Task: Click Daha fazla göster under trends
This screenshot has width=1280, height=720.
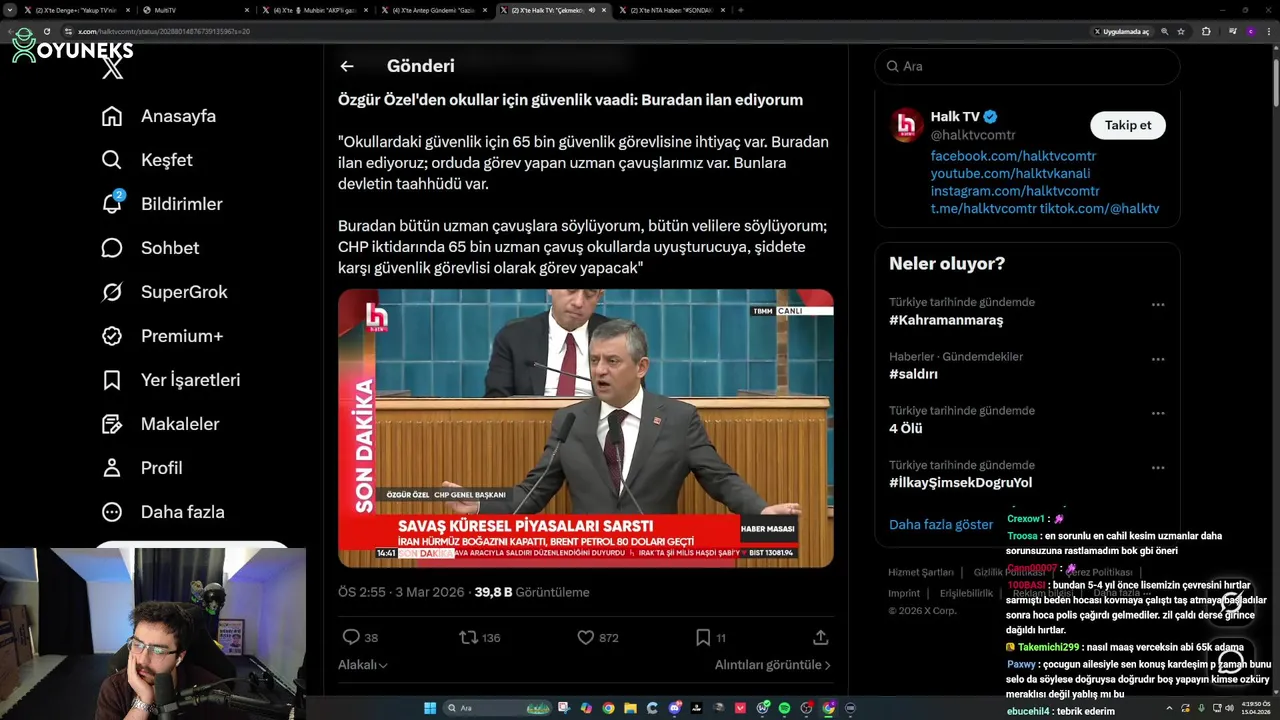Action: point(941,524)
